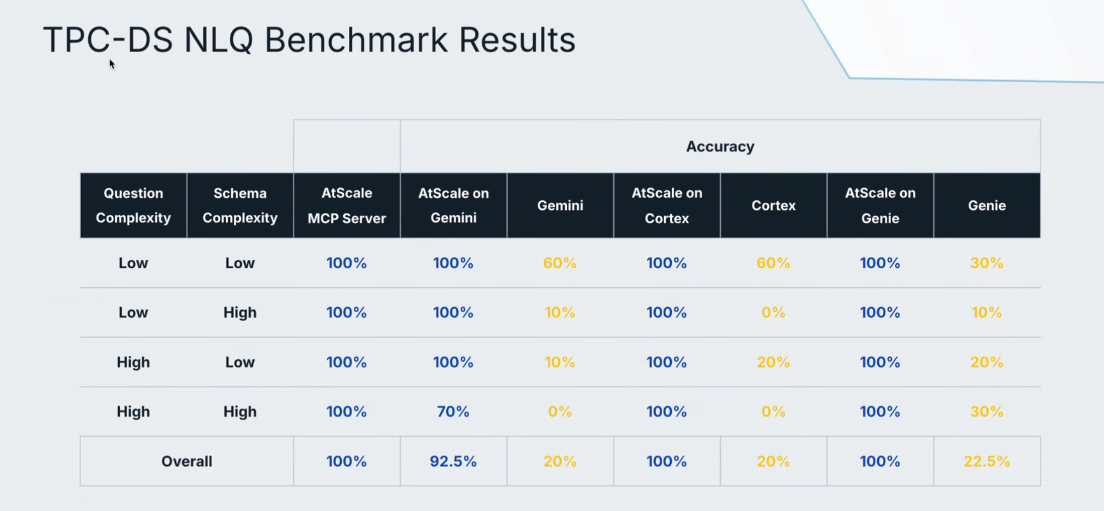Viewport: 1104px width, 511px height.
Task: Select Cortex's 0% value in Low/High row
Action: click(773, 313)
